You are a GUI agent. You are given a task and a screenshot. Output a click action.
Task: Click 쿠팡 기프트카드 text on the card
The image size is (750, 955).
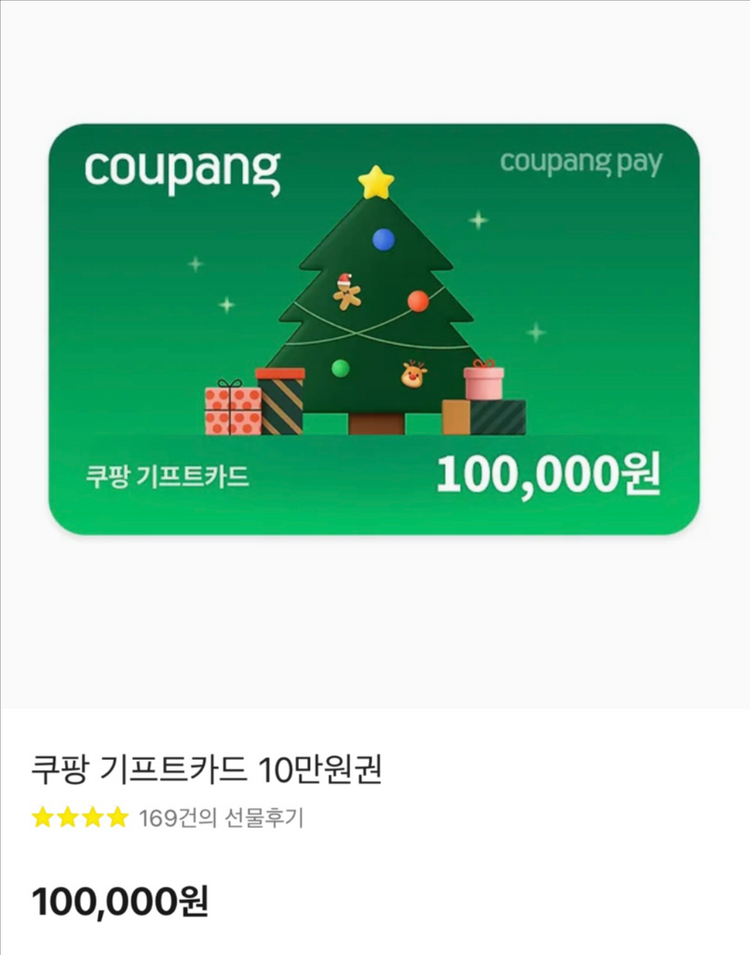click(167, 476)
